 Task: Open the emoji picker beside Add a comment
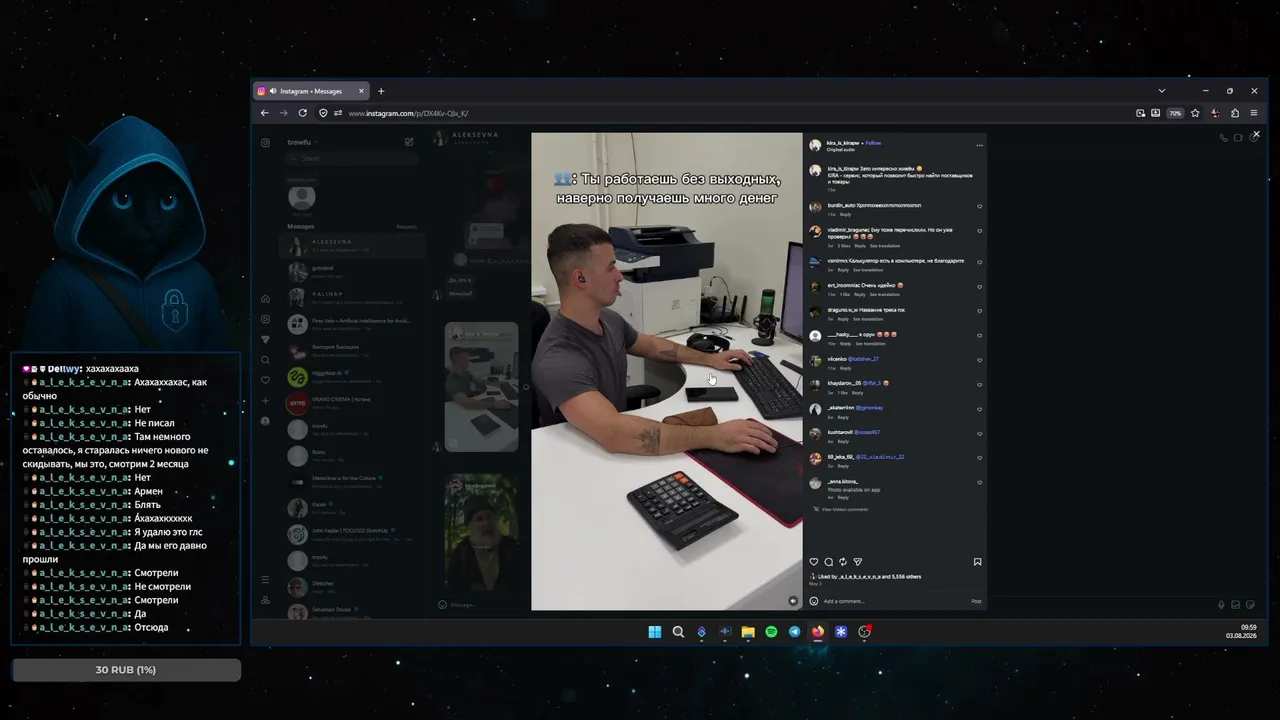pyautogui.click(x=814, y=601)
